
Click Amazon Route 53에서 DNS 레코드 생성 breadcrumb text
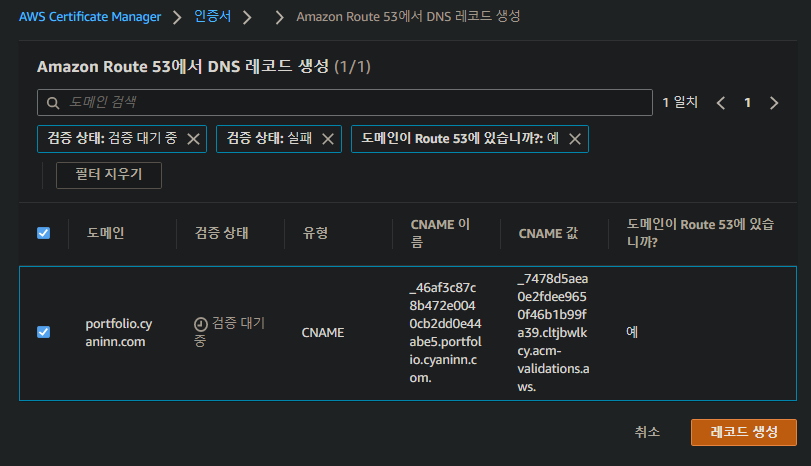408,17
